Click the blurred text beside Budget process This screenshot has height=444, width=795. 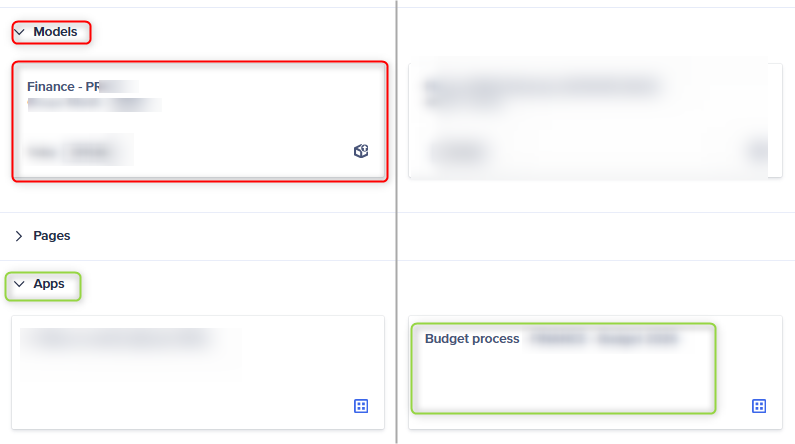point(604,339)
